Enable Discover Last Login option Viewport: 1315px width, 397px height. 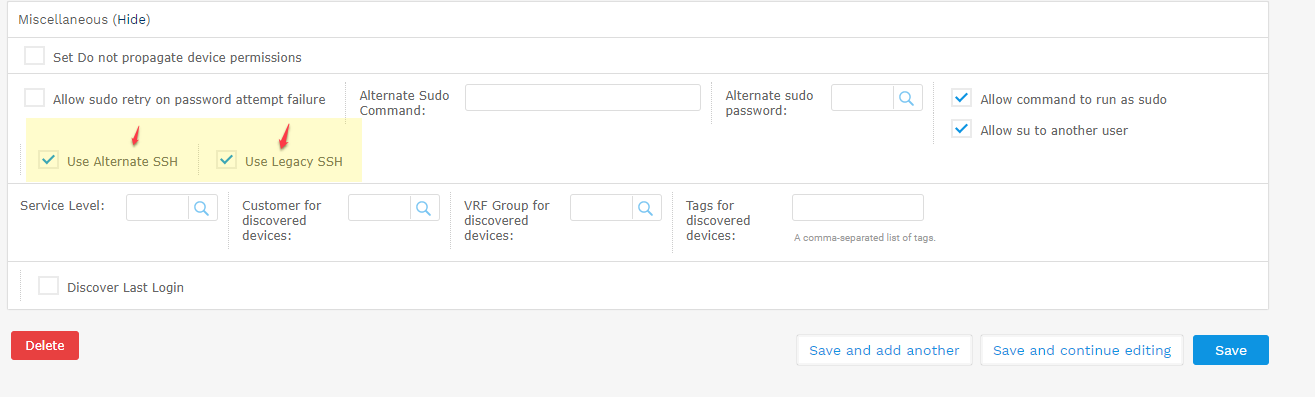48,286
